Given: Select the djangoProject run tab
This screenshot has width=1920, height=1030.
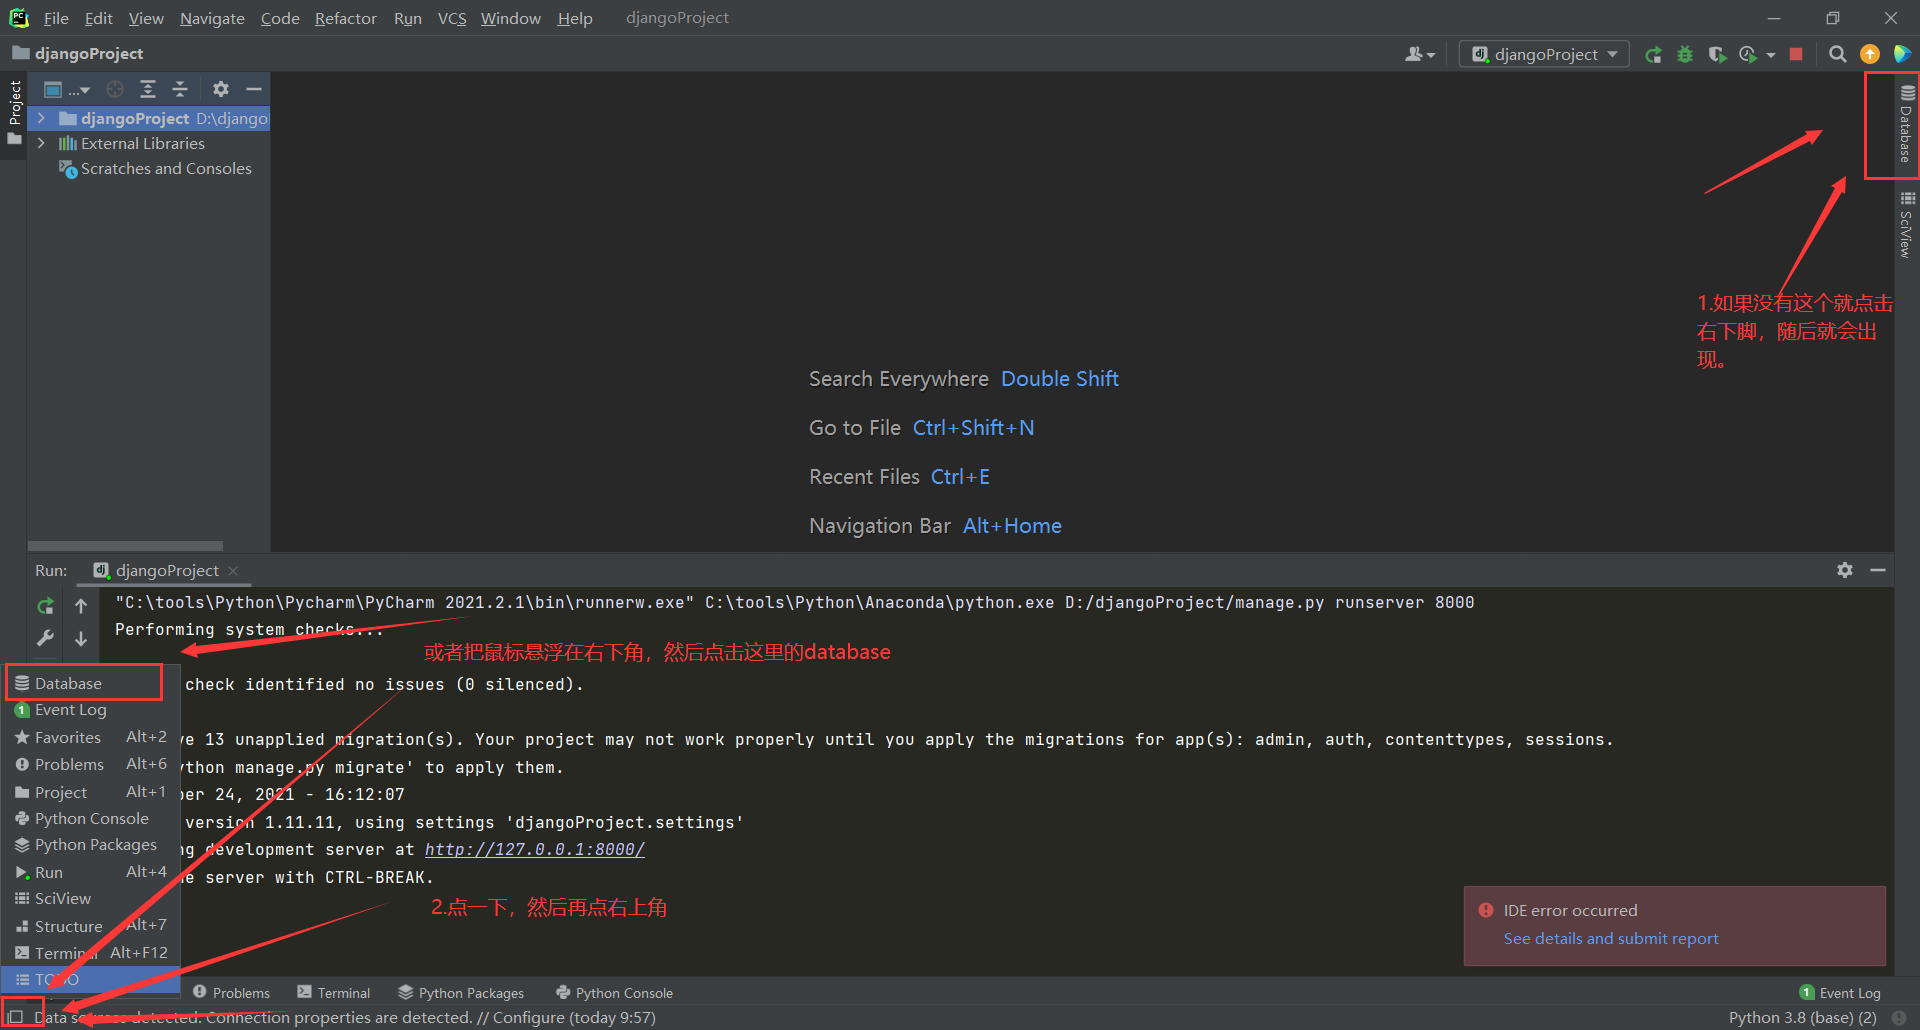Looking at the screenshot, I should click(165, 570).
